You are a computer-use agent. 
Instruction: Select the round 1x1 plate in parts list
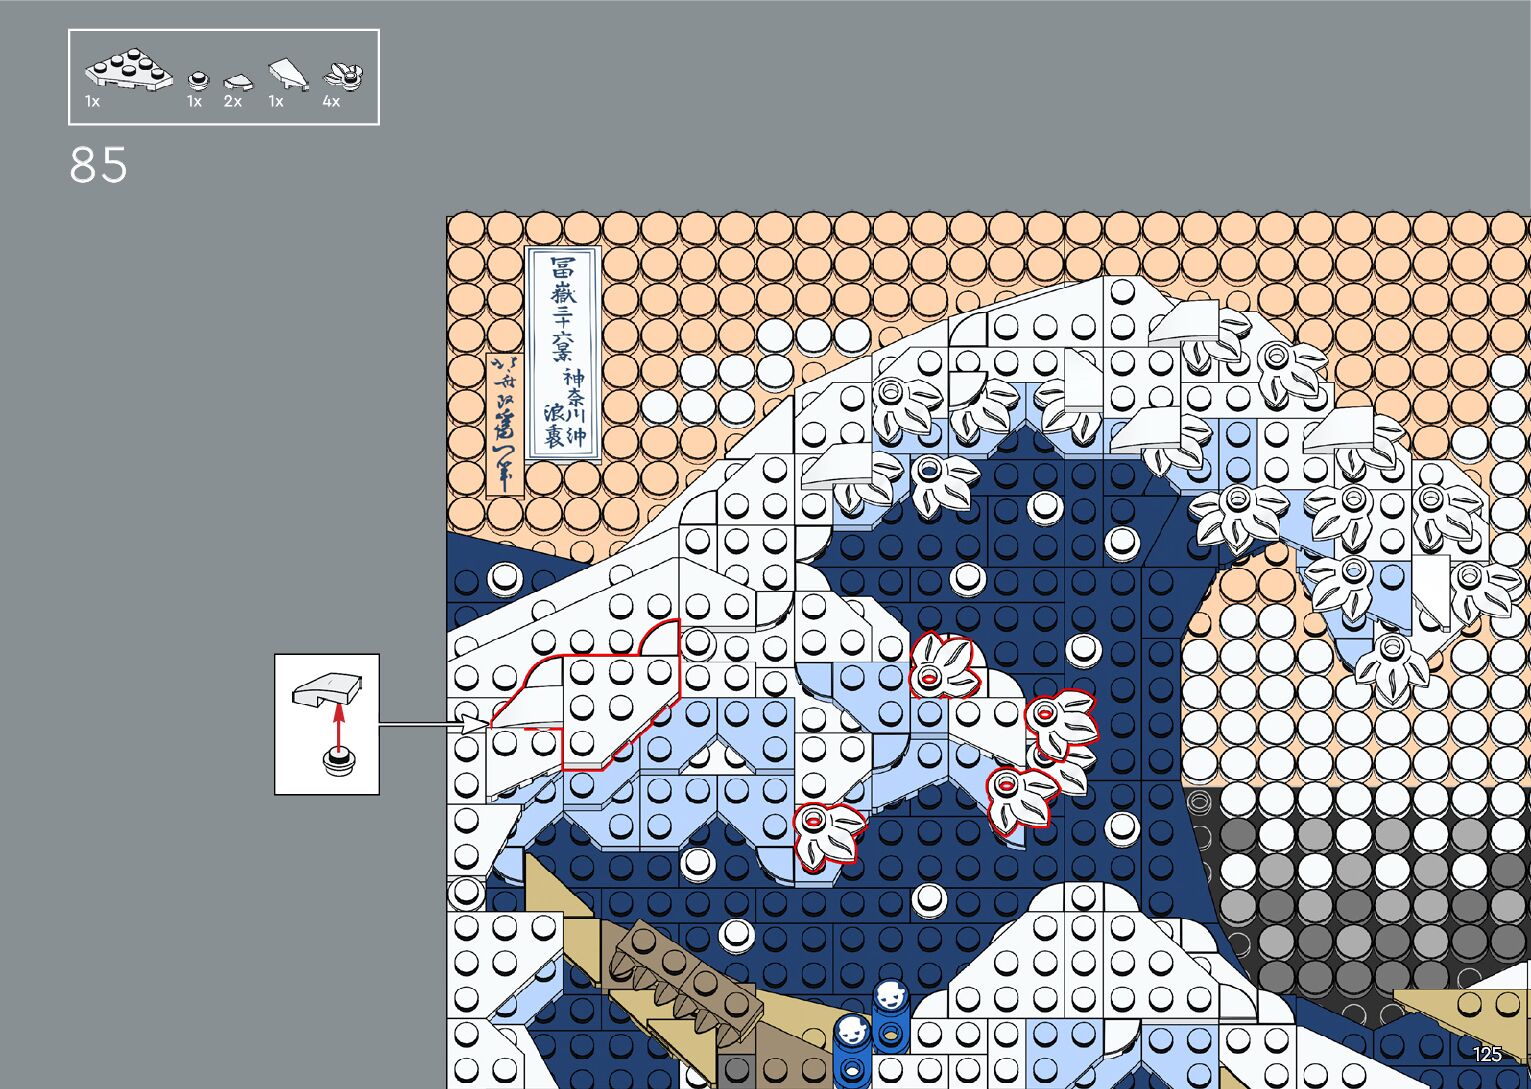click(199, 80)
